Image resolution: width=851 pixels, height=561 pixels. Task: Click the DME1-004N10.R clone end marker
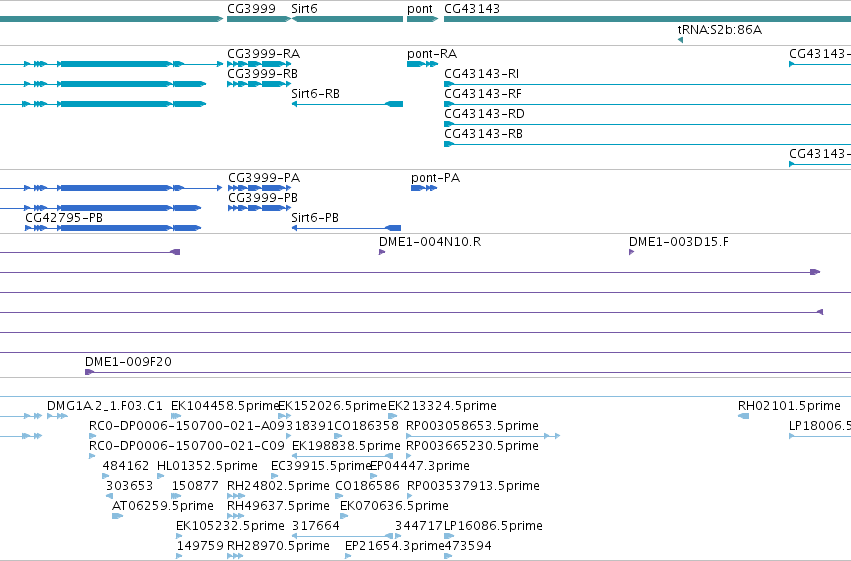(382, 252)
